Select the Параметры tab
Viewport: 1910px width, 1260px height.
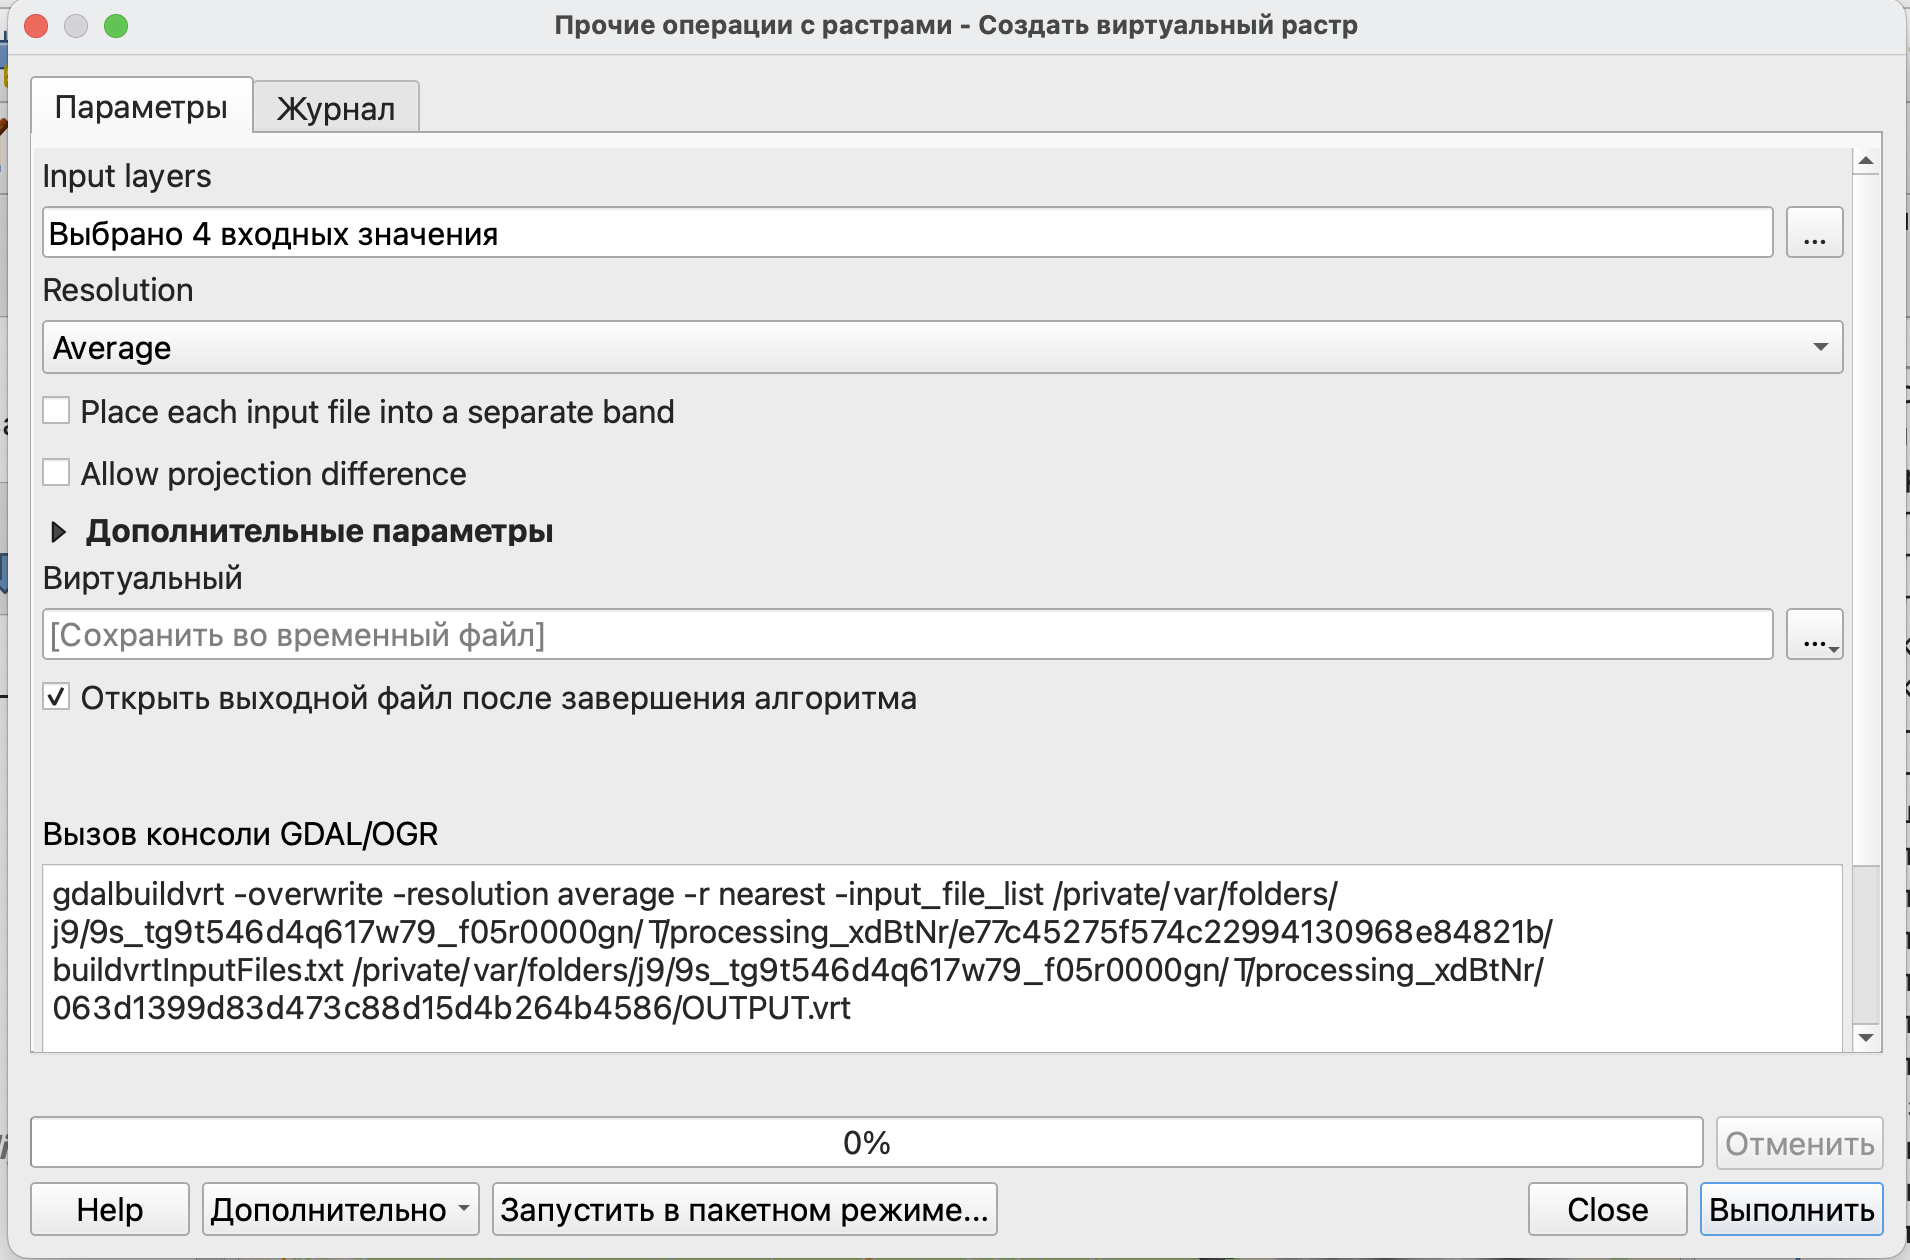tap(141, 106)
